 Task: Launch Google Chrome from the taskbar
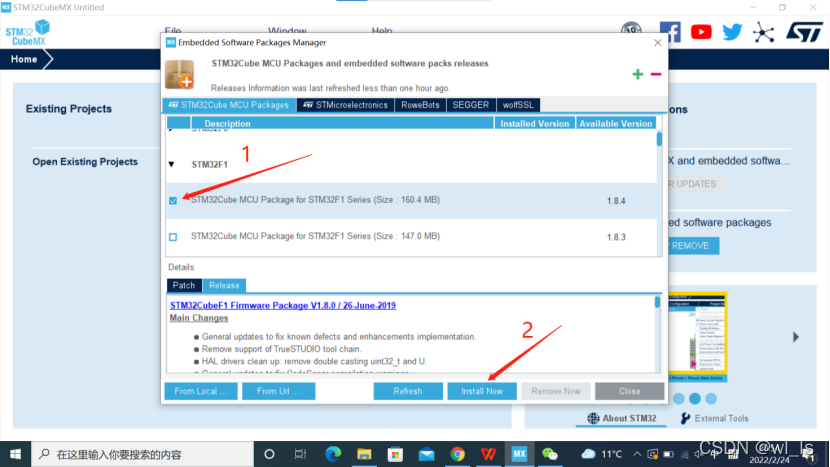pyautogui.click(x=457, y=454)
